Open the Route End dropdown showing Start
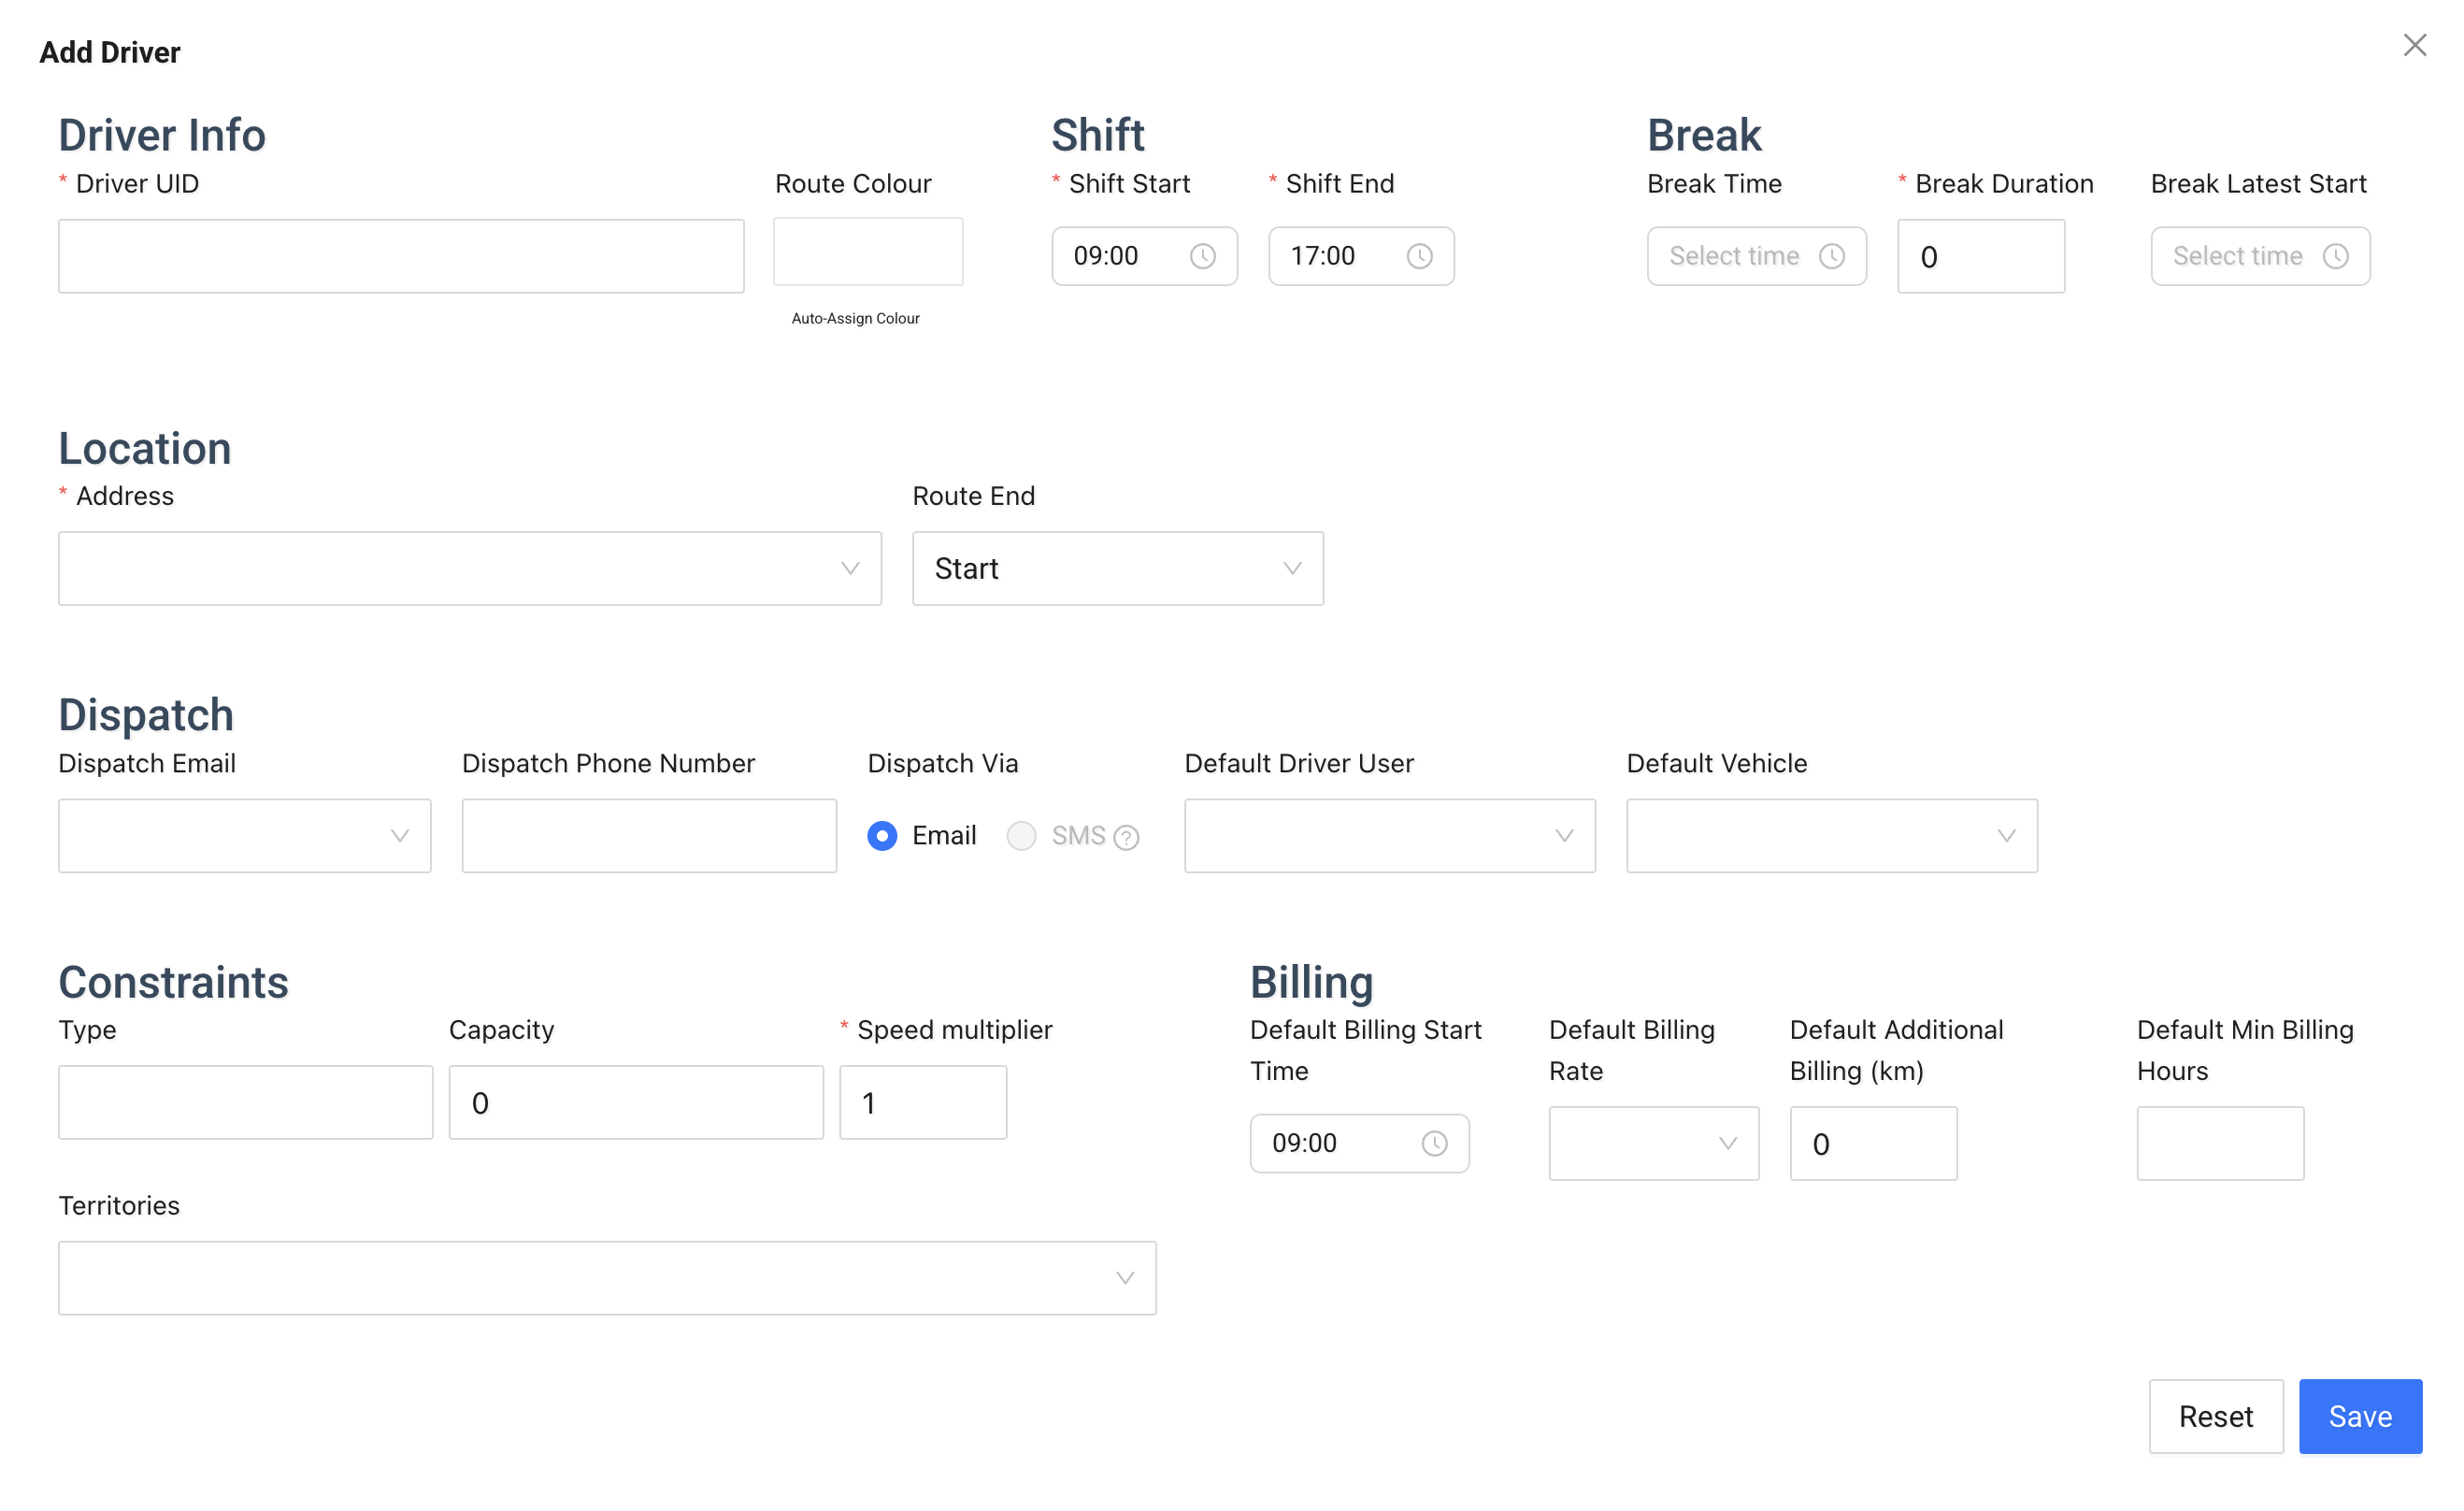The height and width of the screenshot is (1511, 2464). pyautogui.click(x=1117, y=568)
